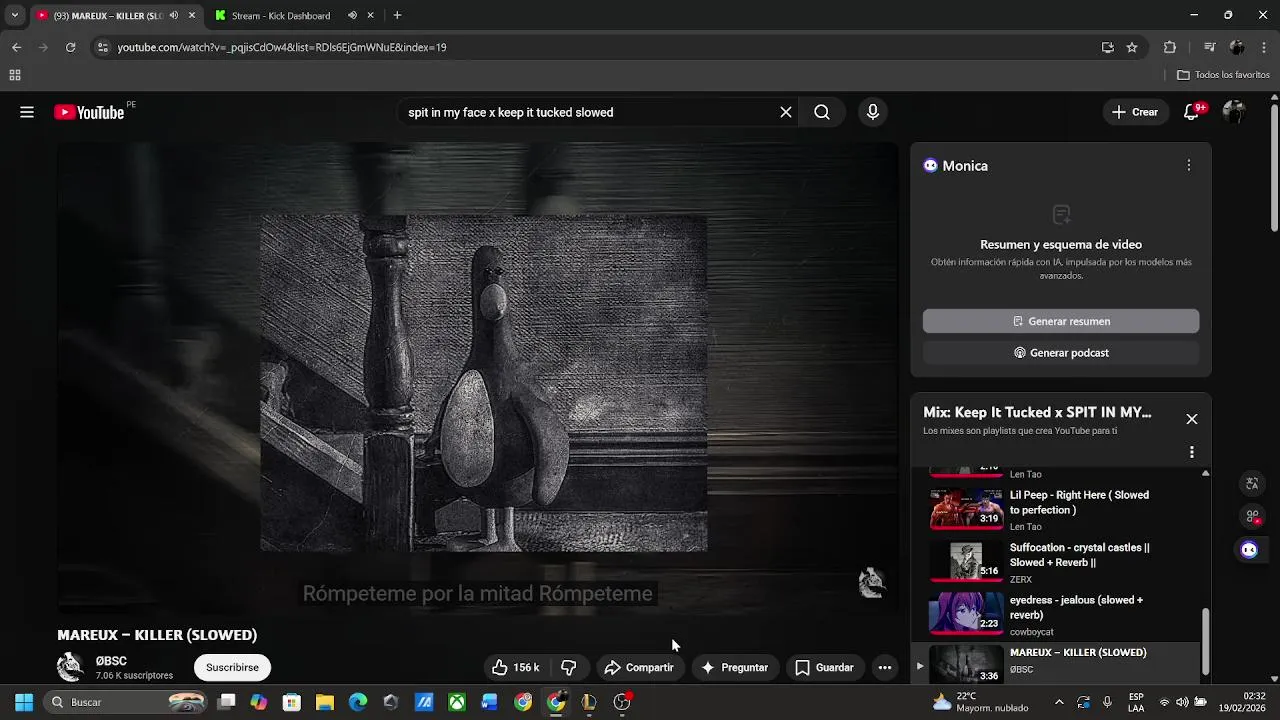
Task: Go back to the previous page
Action: coord(16,47)
